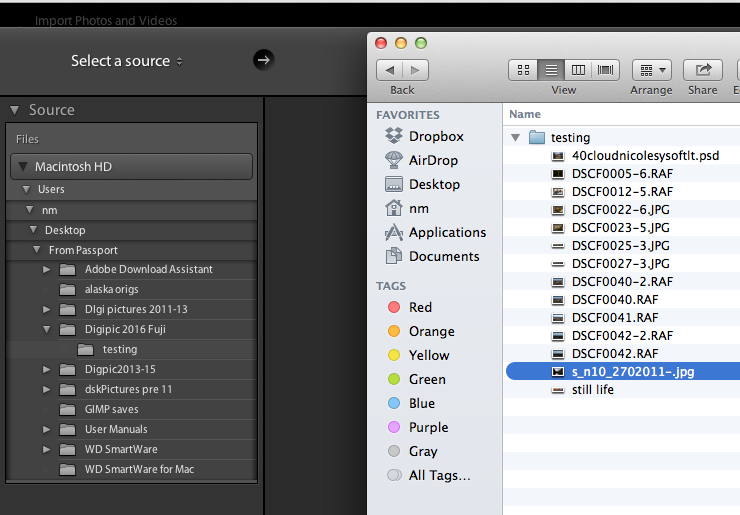Screen dimensions: 740x515
Task: Select the alaska origs folder
Action: tap(111, 289)
